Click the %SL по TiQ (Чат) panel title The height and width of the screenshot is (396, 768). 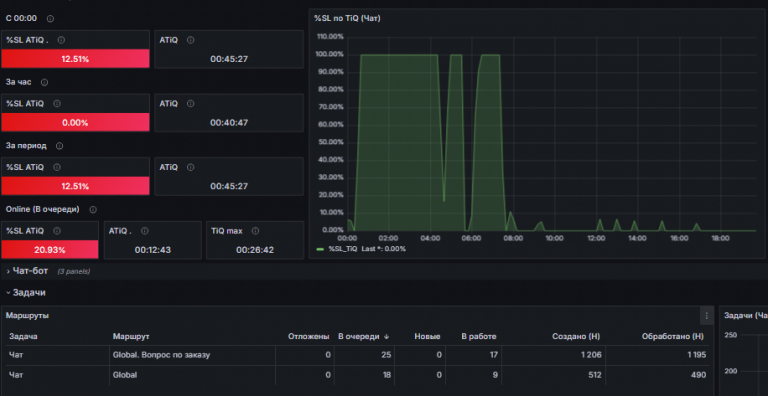[347, 18]
